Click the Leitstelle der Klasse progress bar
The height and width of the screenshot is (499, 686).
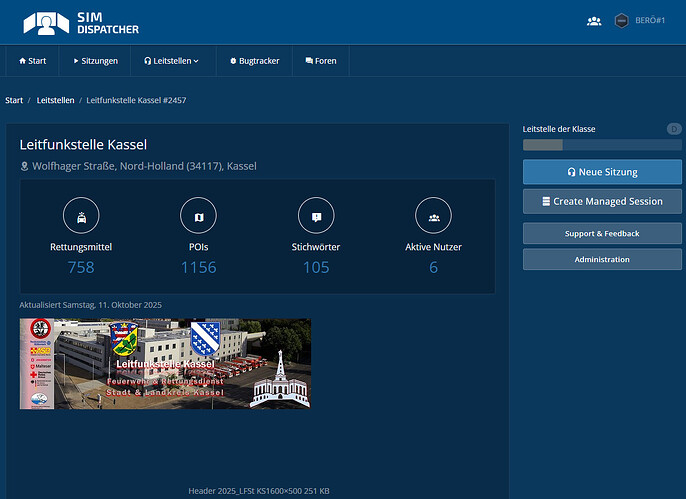coord(602,145)
